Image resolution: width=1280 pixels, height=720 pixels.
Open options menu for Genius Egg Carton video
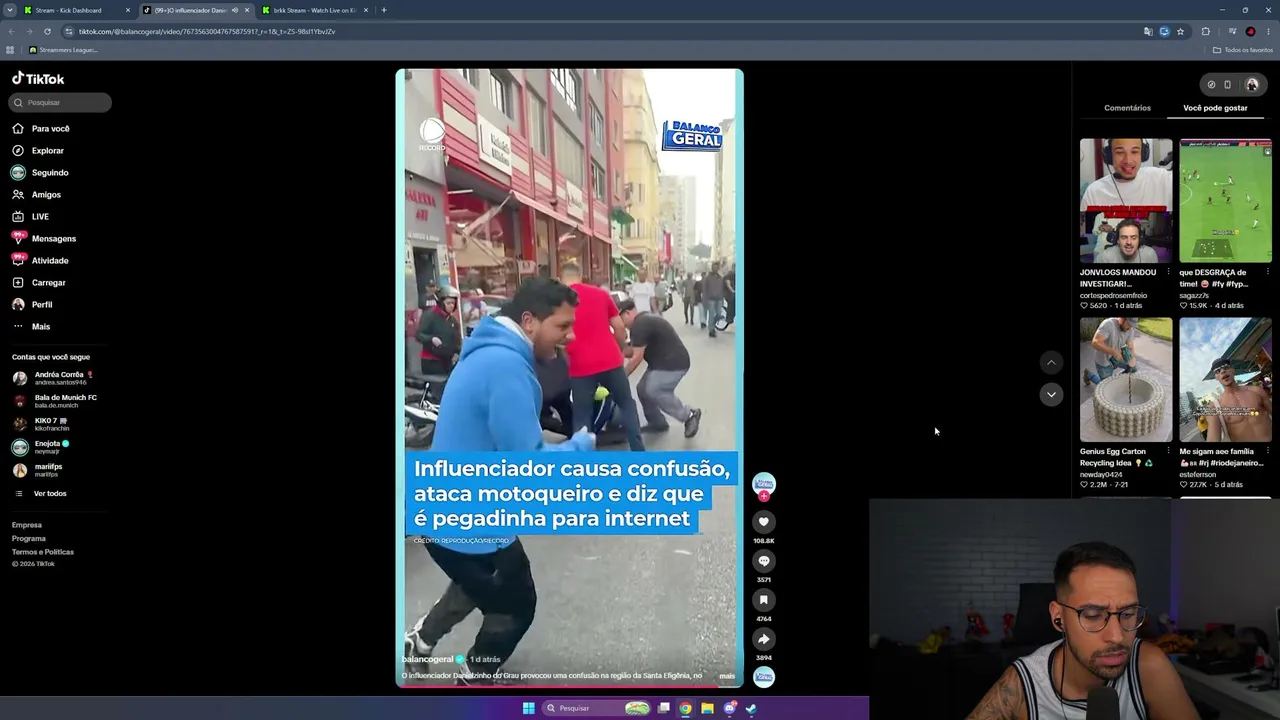(x=1168, y=451)
